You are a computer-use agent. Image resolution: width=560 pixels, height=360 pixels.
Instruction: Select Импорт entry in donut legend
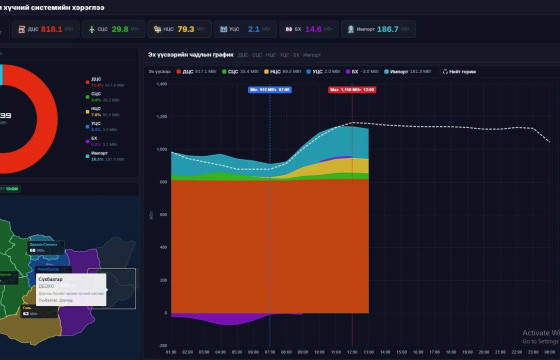click(x=105, y=156)
